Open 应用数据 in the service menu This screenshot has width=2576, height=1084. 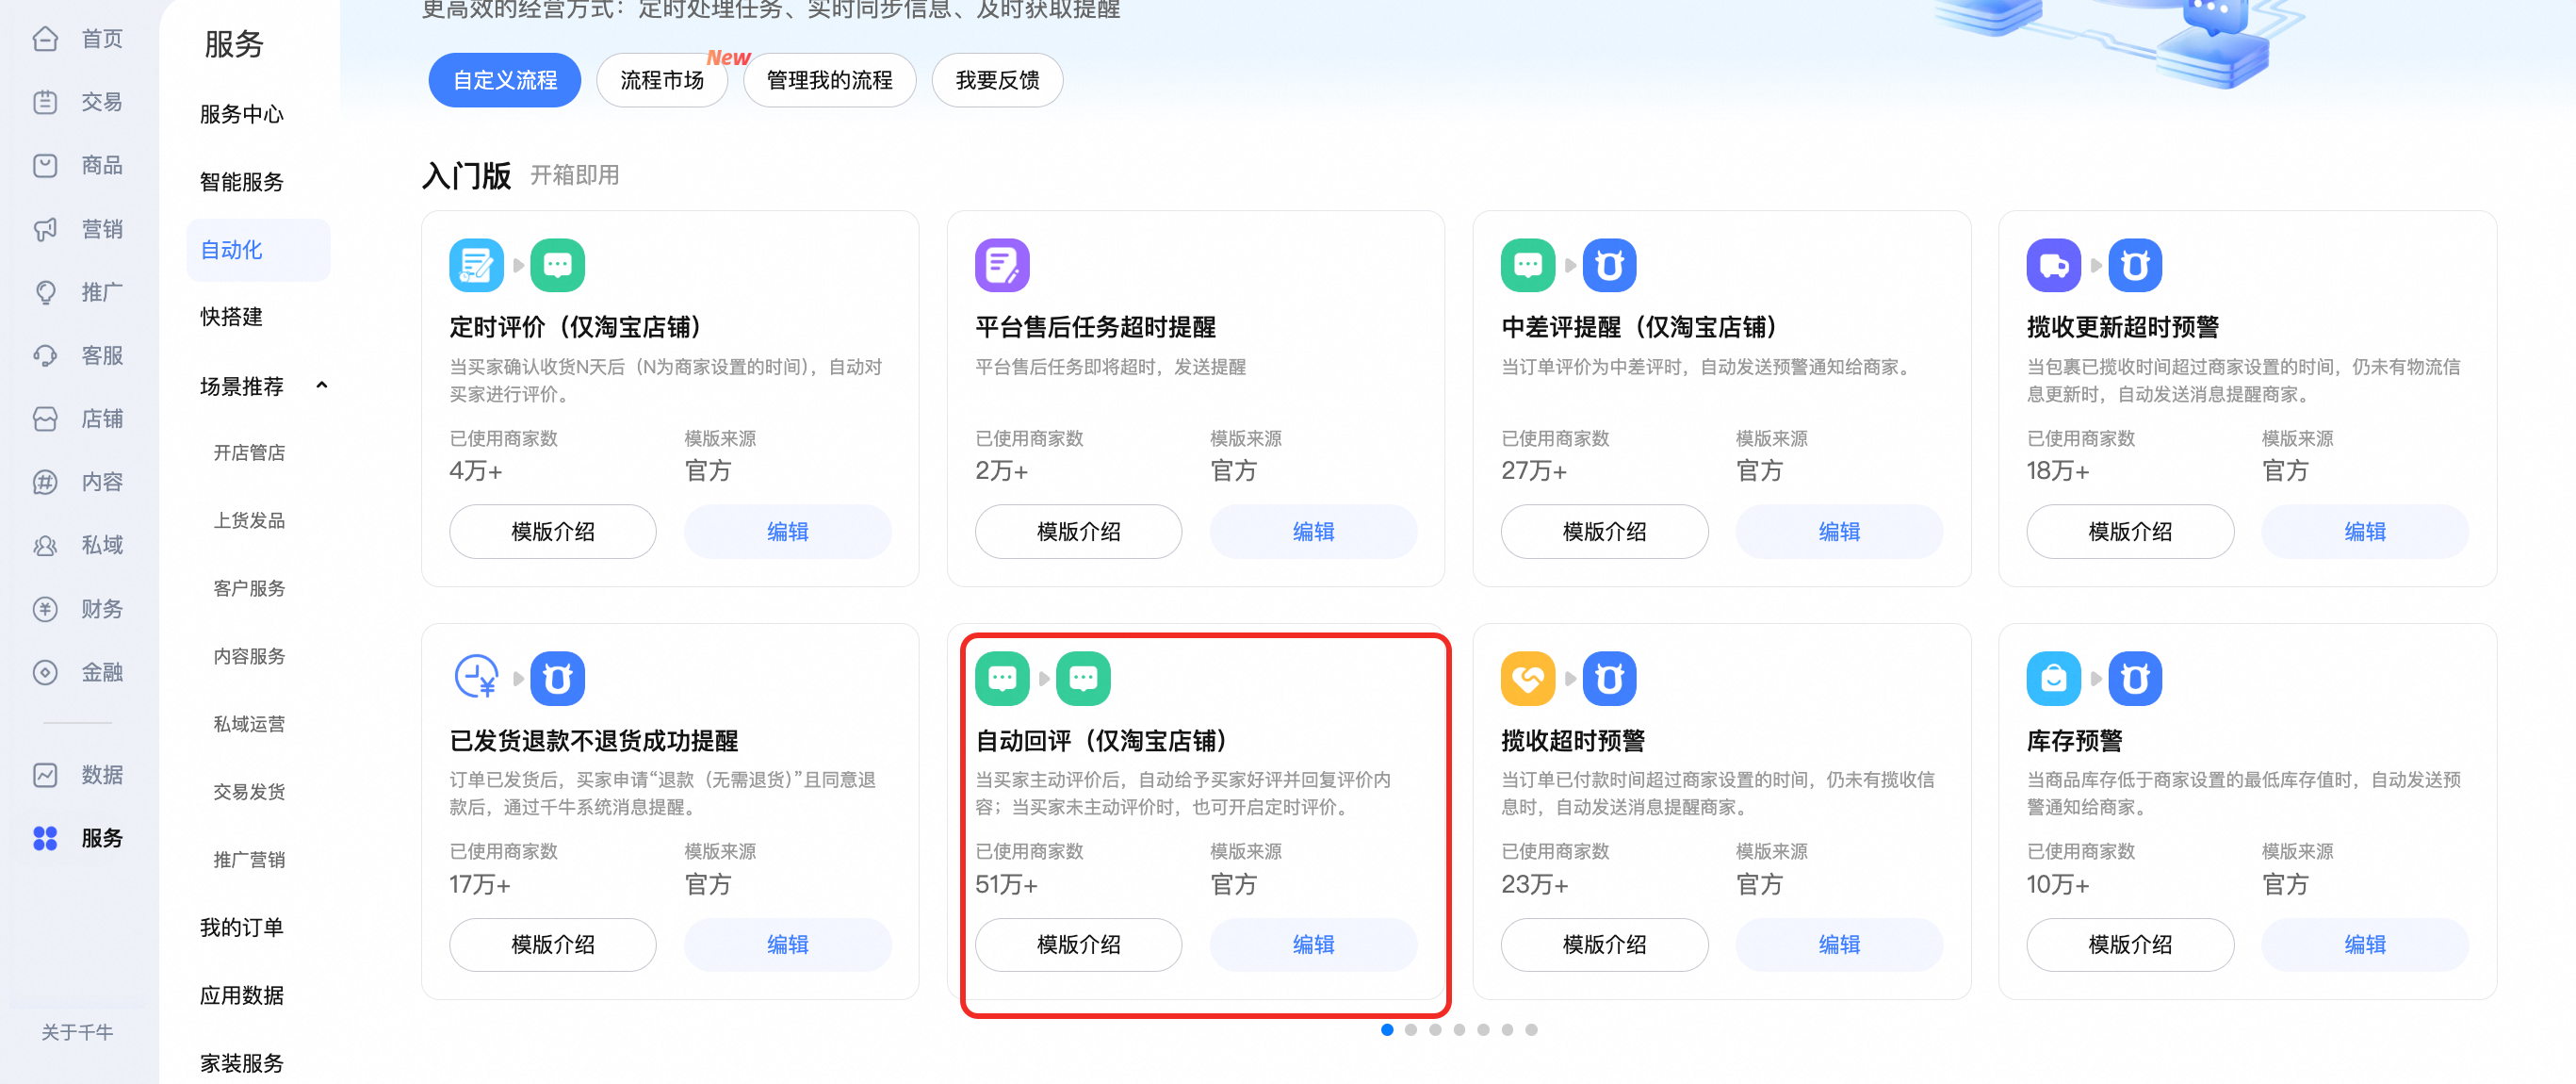241,996
